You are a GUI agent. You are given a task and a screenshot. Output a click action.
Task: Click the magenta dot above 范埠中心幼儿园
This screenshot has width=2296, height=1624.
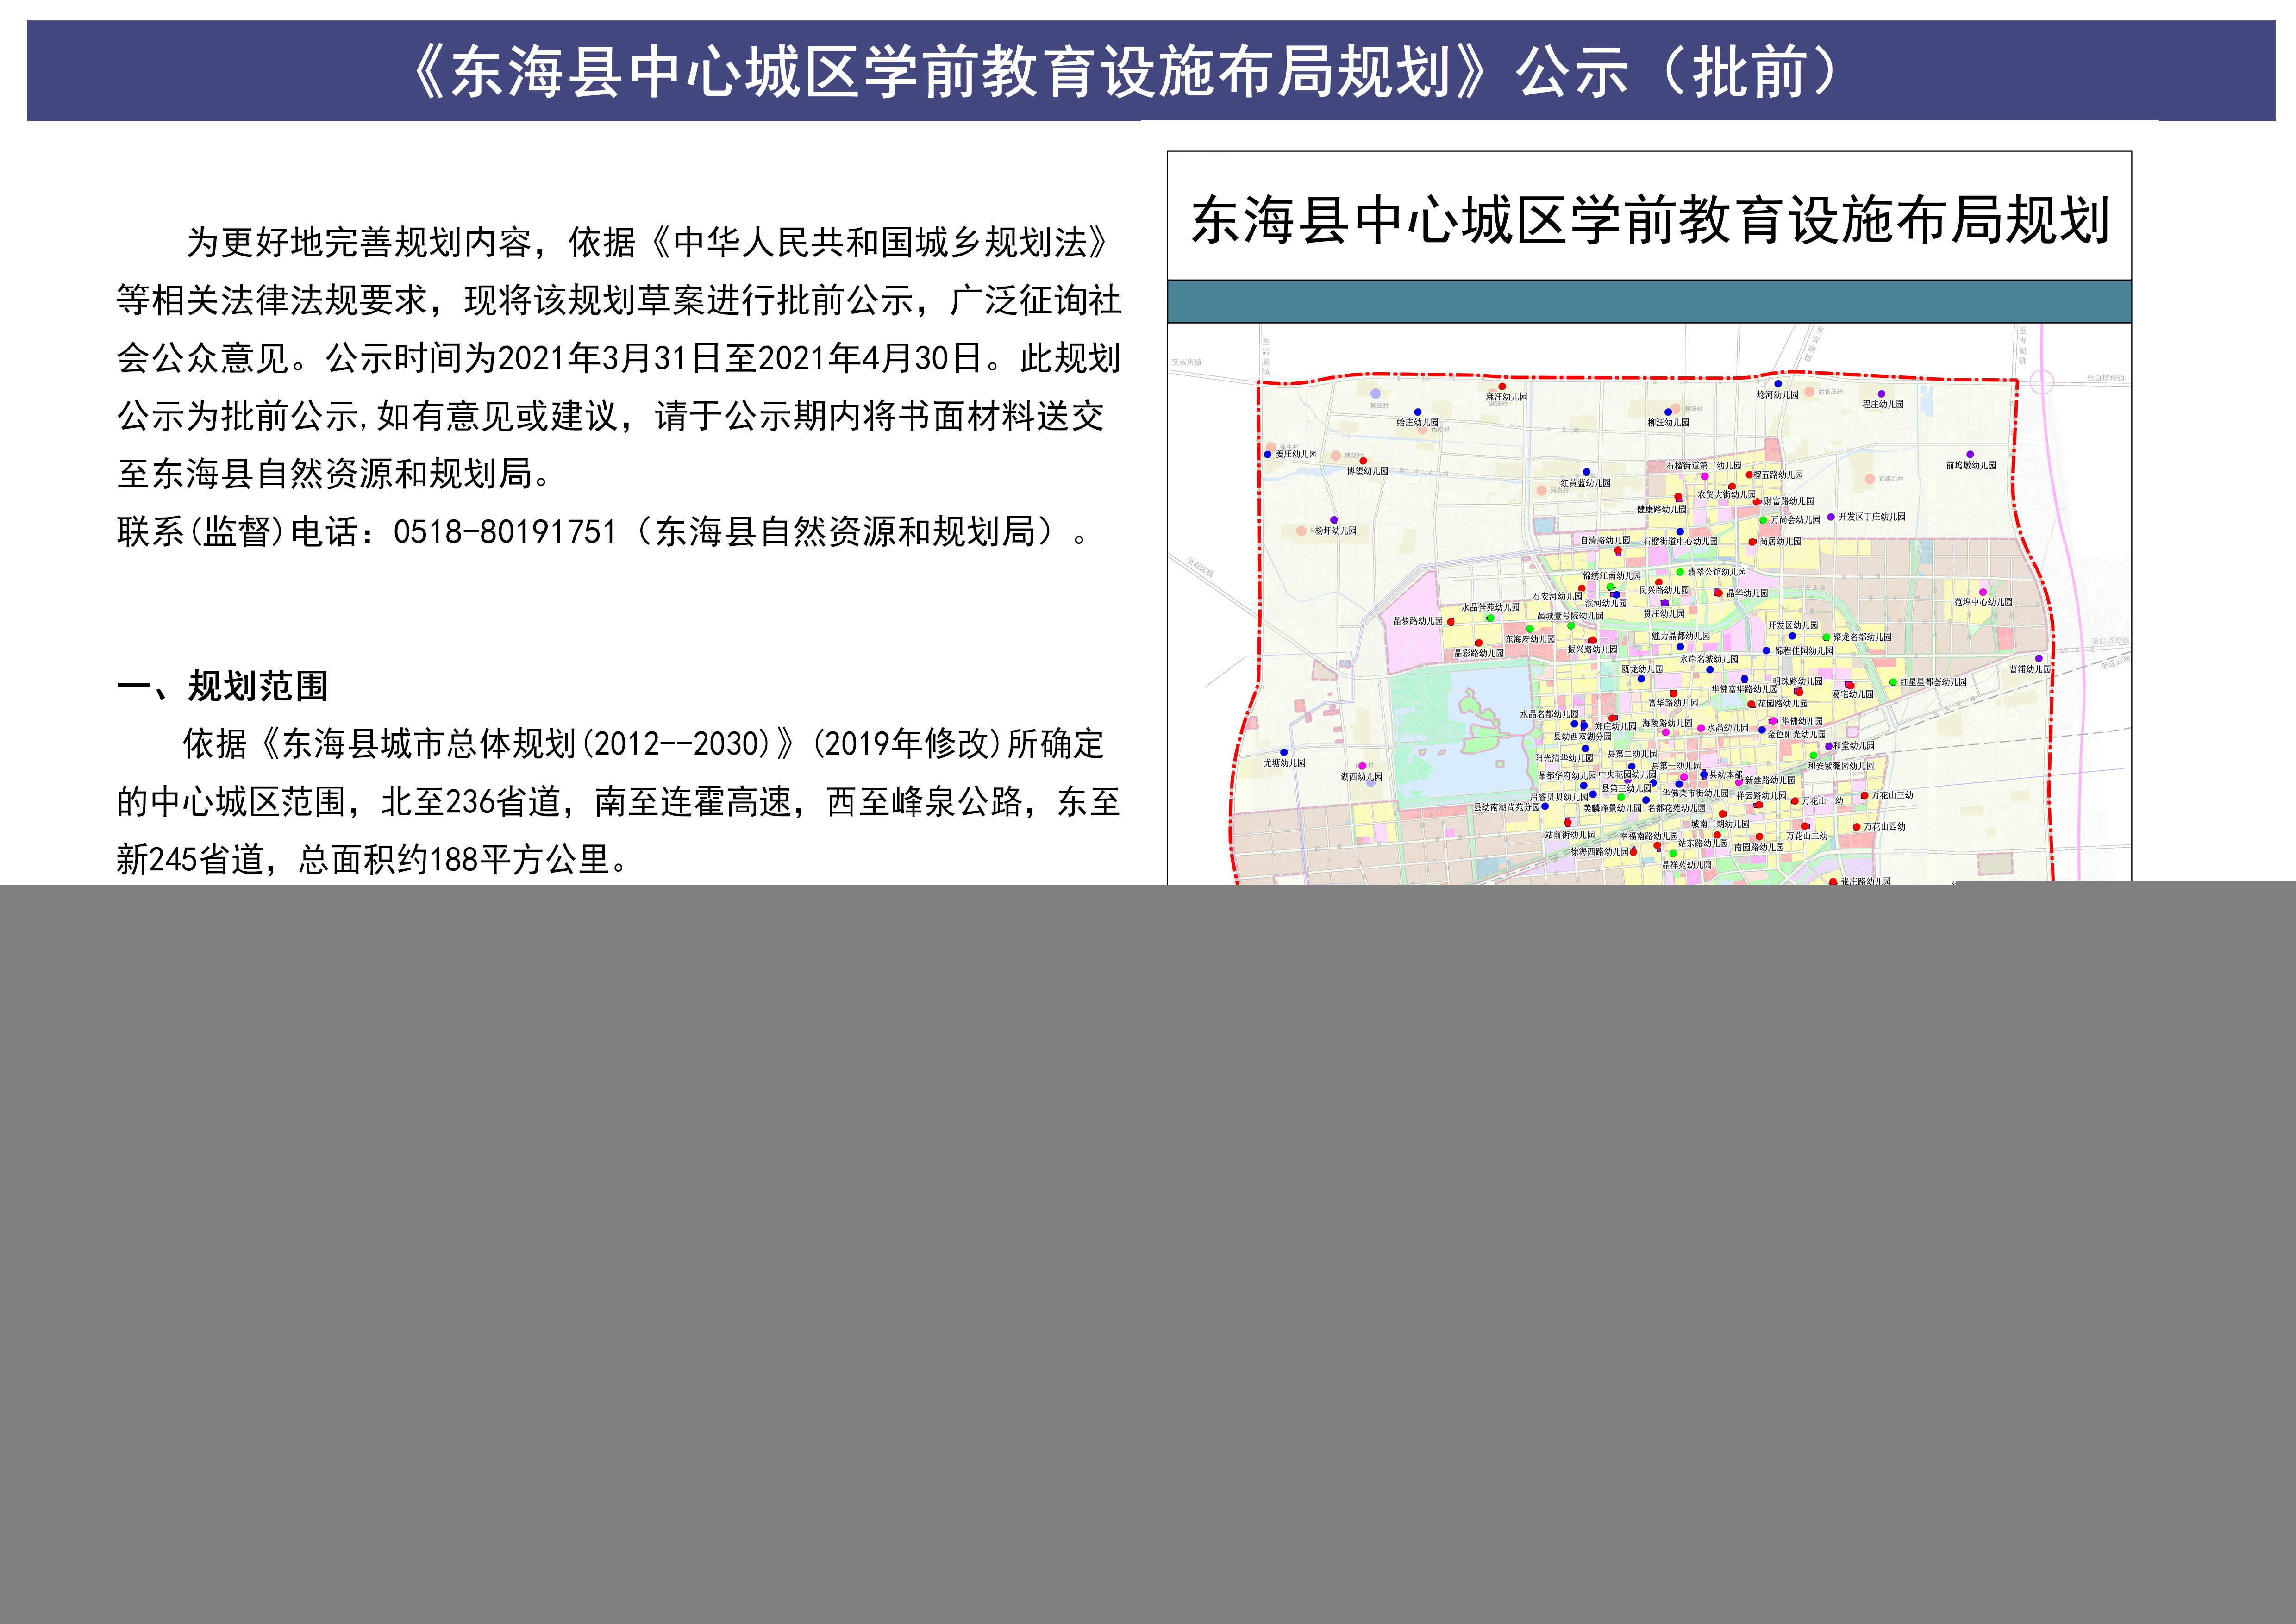tap(1983, 592)
